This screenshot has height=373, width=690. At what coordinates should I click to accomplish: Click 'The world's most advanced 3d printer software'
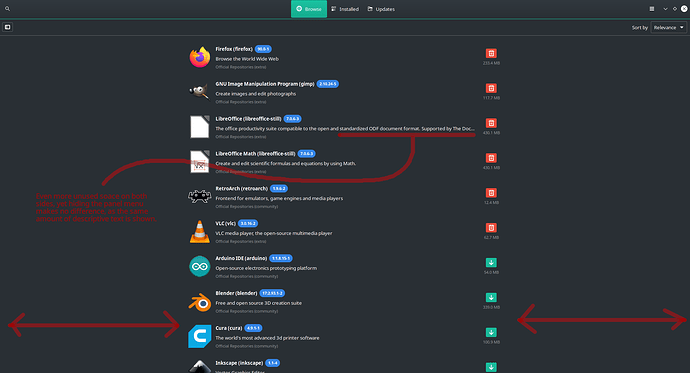point(267,338)
